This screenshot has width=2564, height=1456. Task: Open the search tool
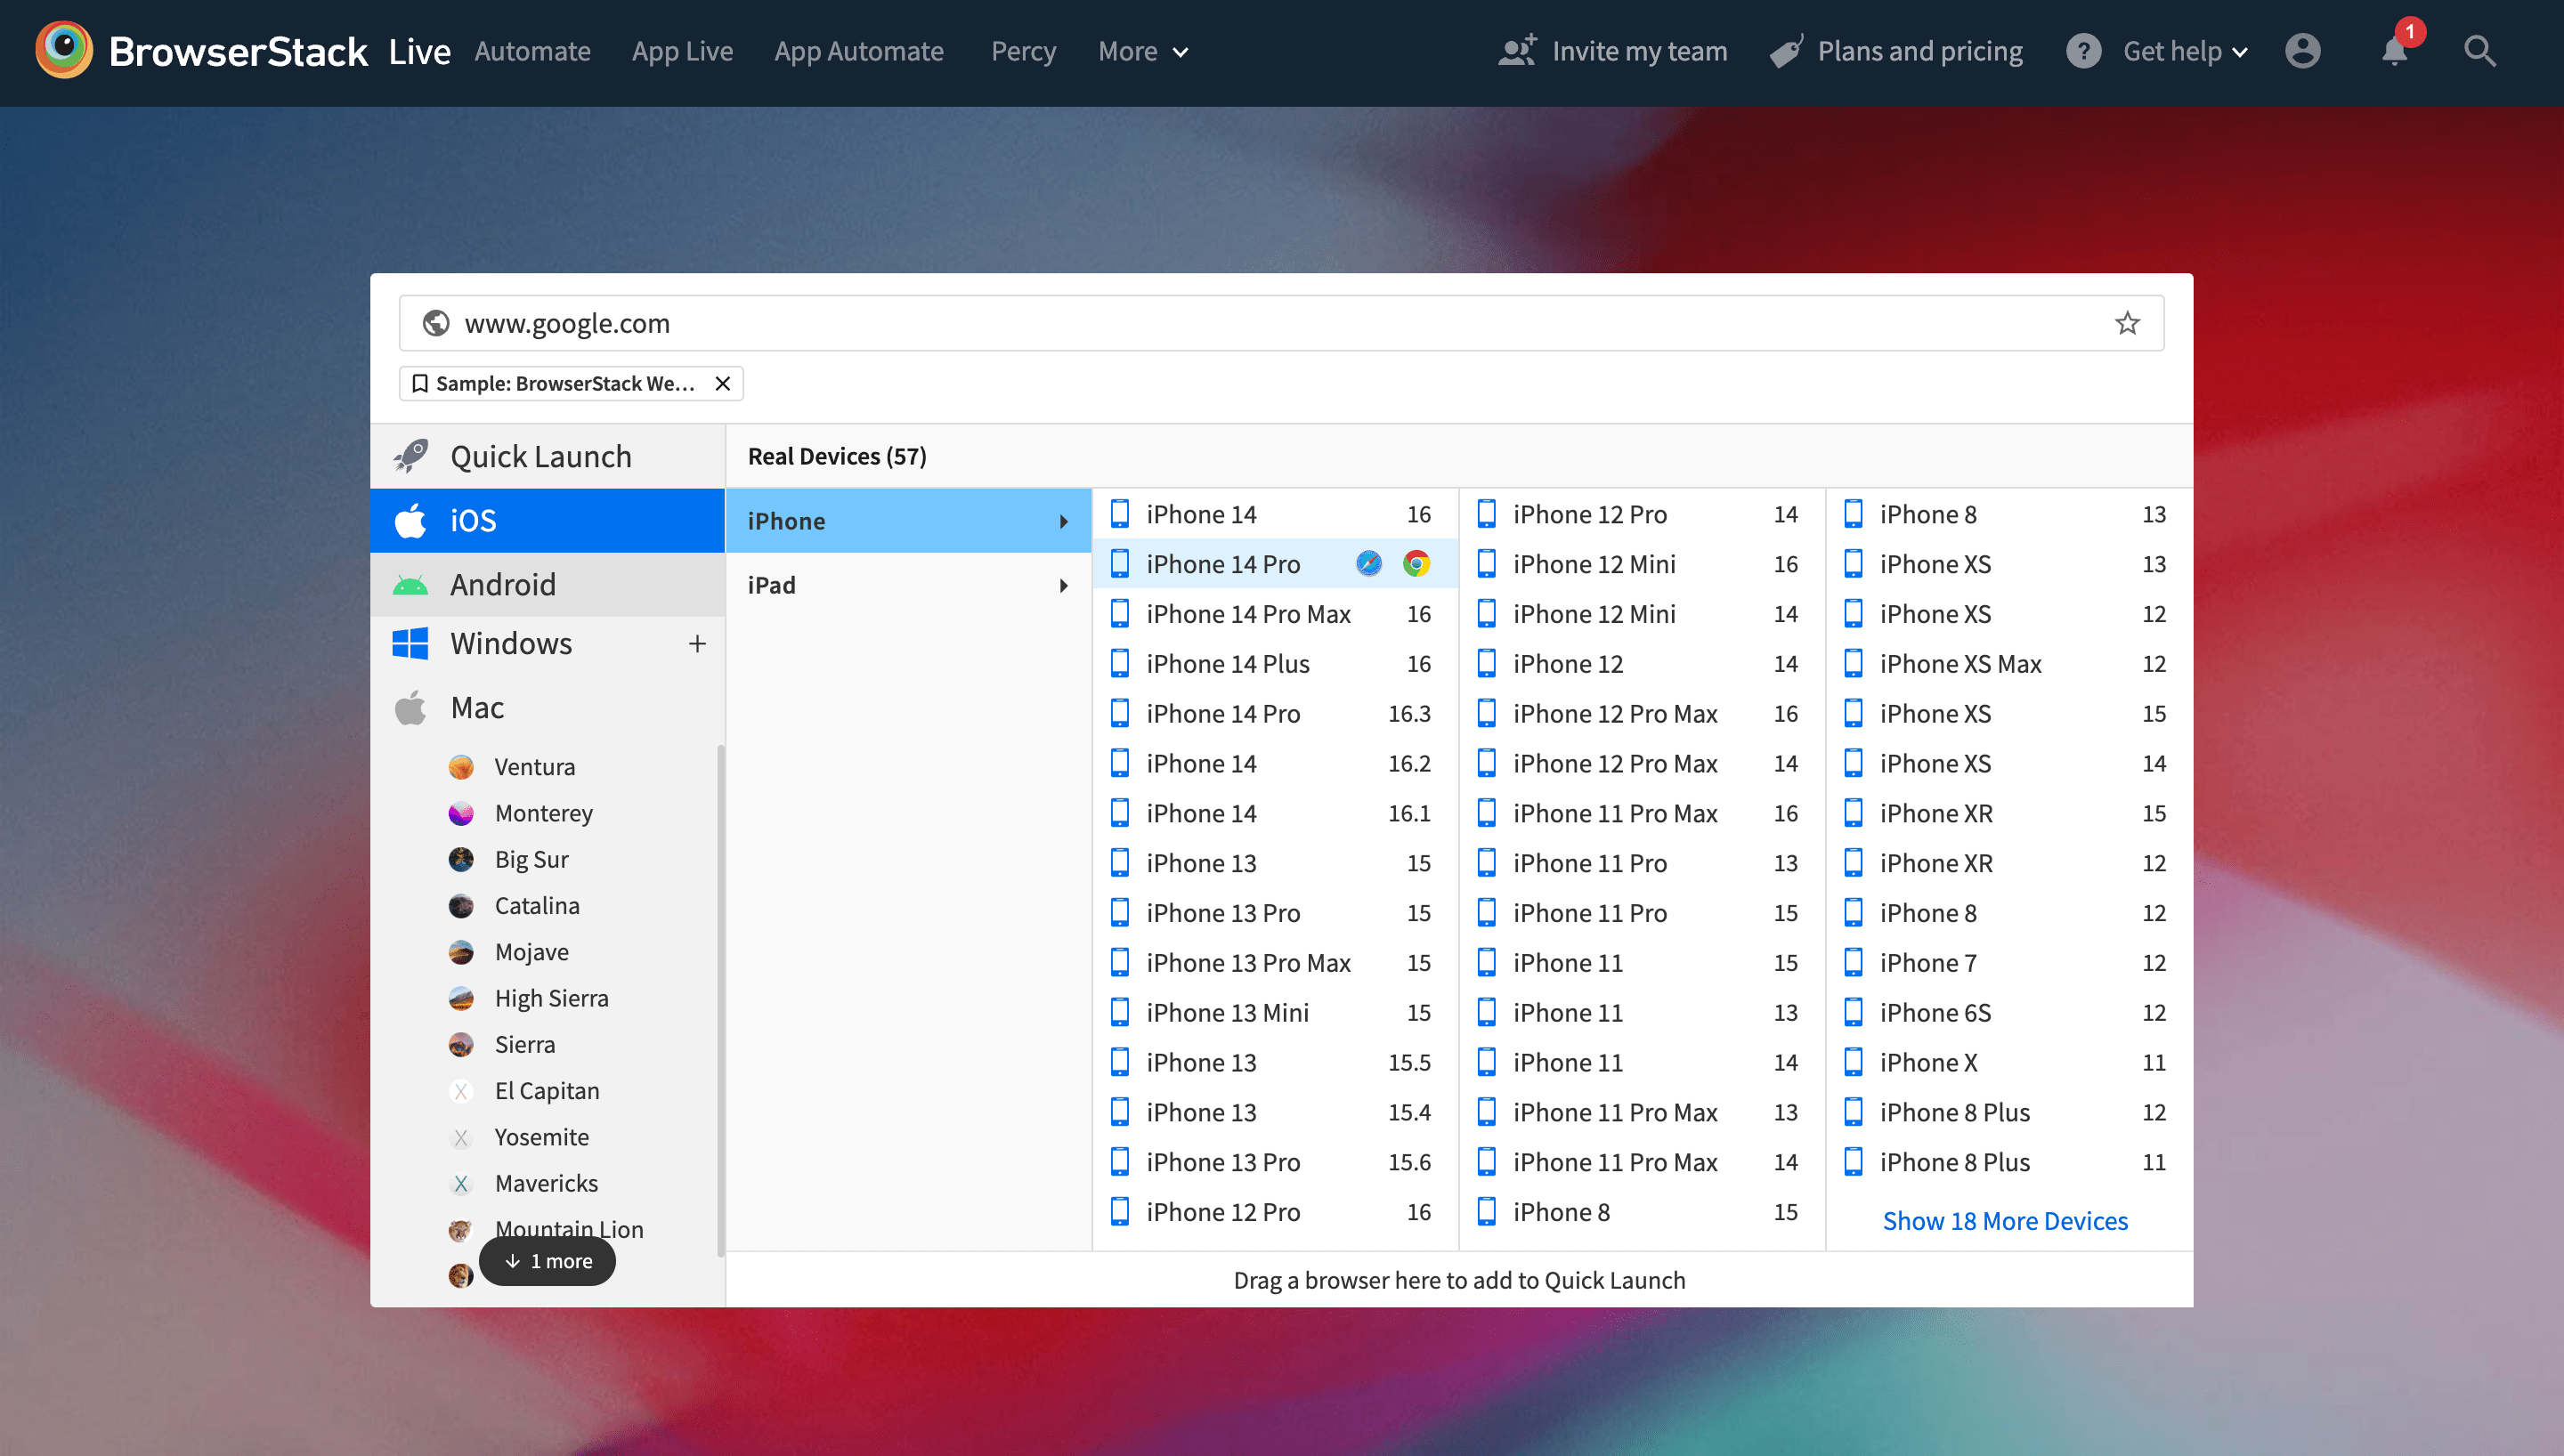2479,50
